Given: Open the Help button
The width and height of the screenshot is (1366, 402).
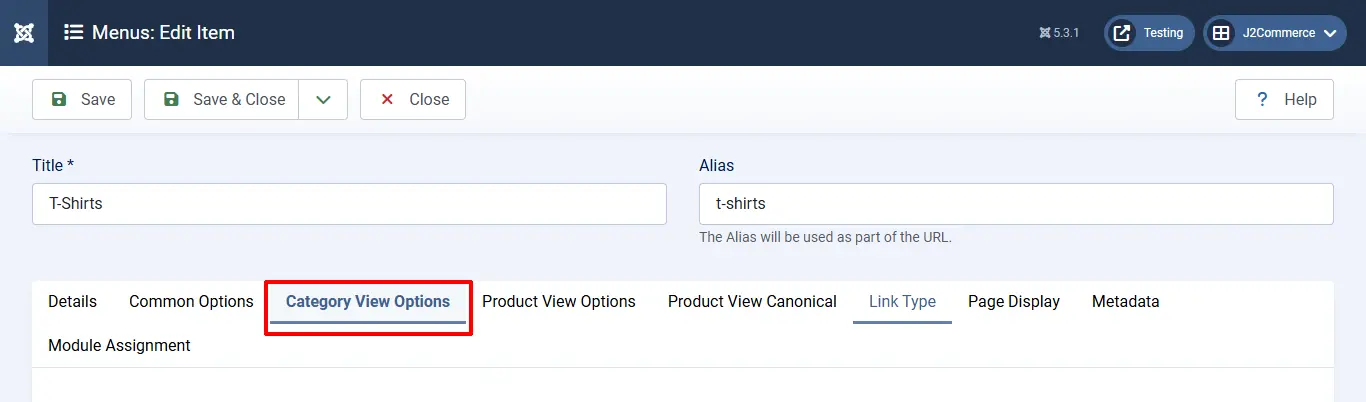Looking at the screenshot, I should coord(1284,100).
